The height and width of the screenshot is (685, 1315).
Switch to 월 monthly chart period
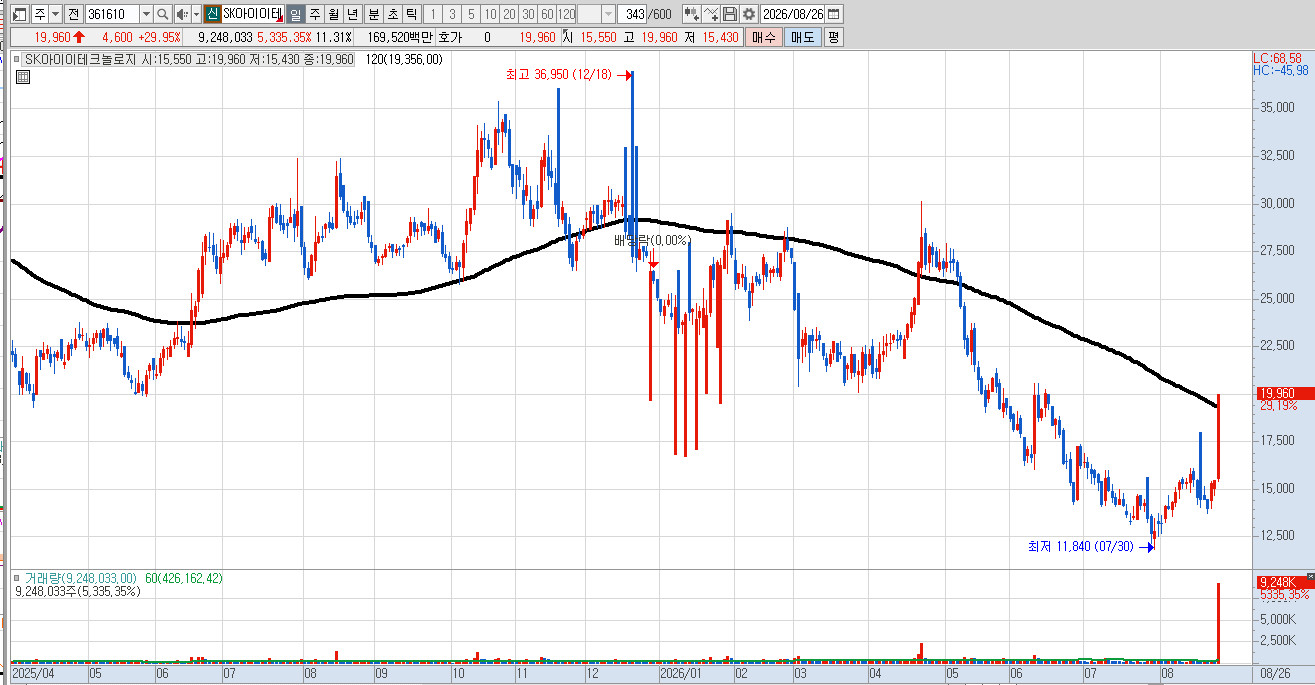[333, 14]
